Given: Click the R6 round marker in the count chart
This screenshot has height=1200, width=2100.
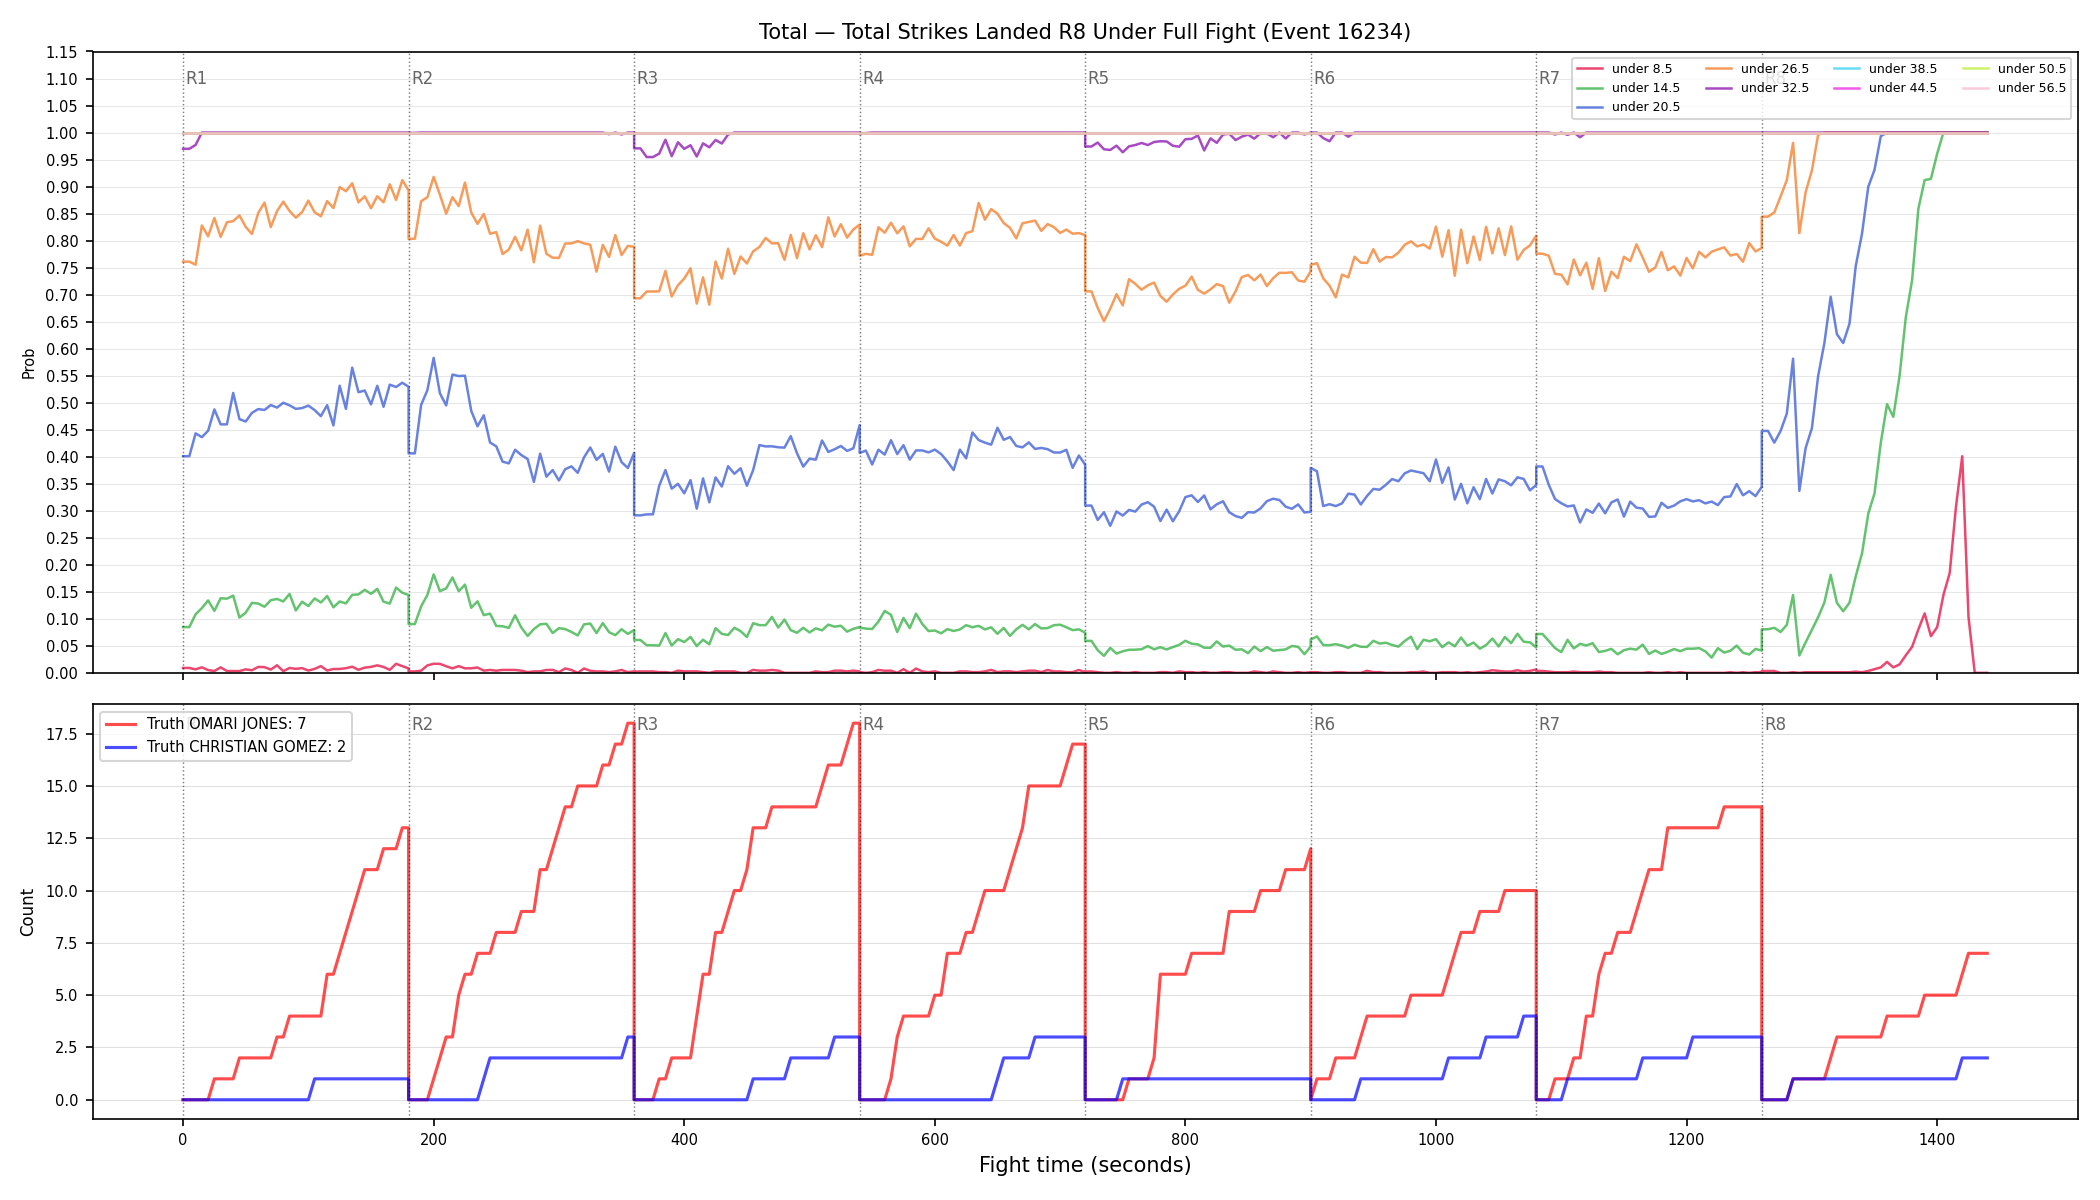Looking at the screenshot, I should (x=1324, y=724).
